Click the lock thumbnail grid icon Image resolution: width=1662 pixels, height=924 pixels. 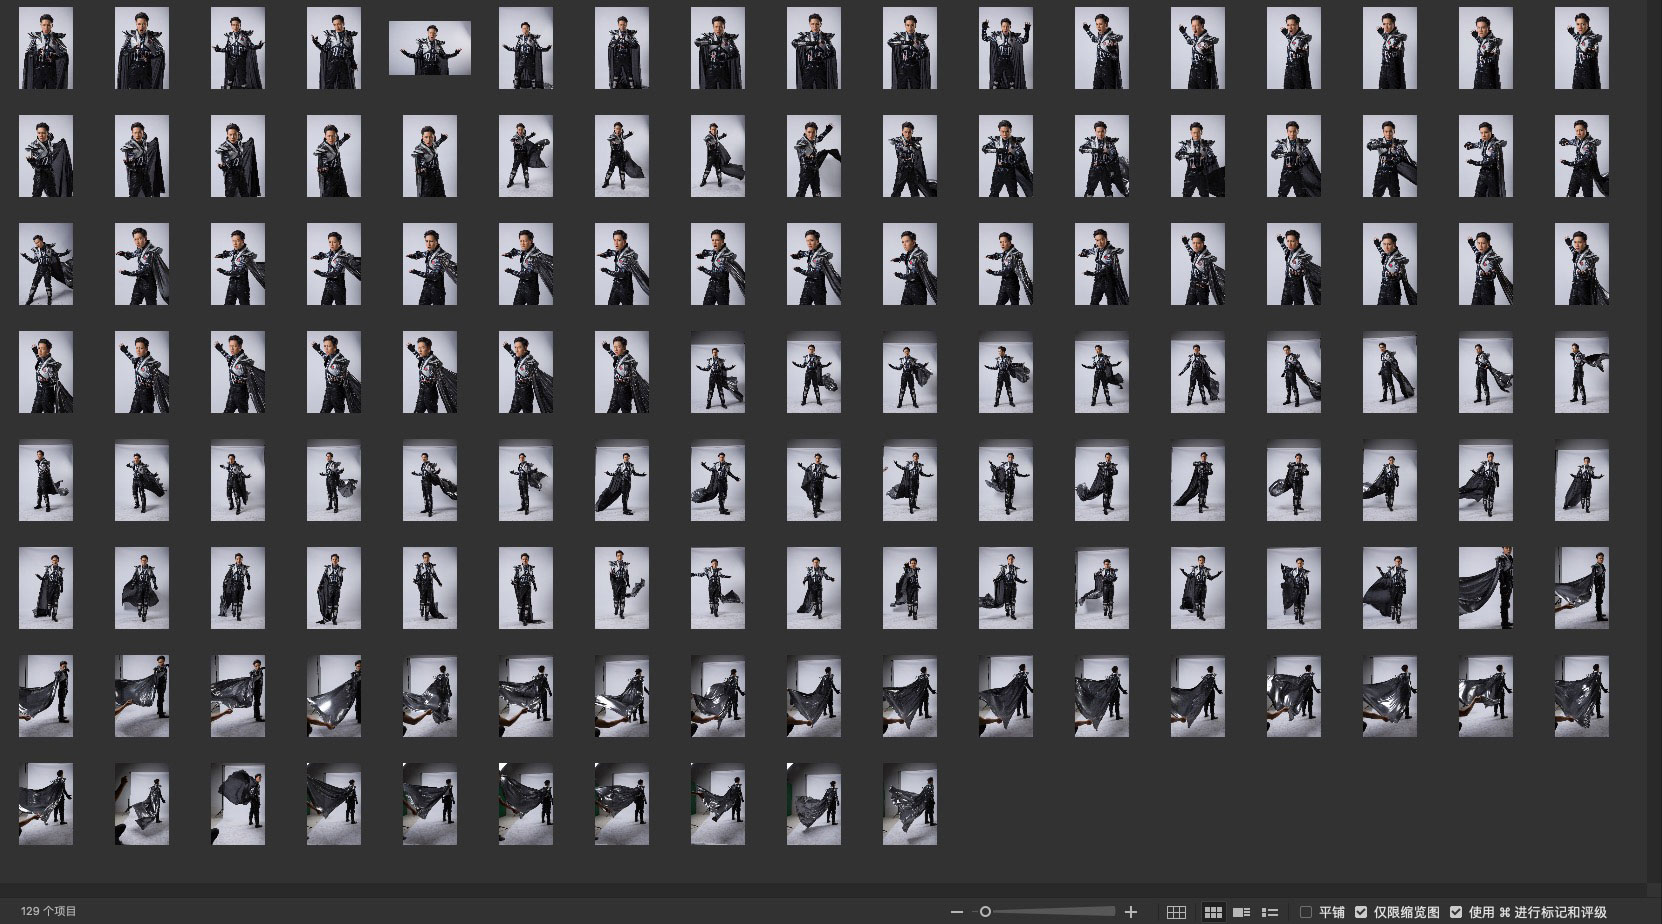coord(1177,912)
